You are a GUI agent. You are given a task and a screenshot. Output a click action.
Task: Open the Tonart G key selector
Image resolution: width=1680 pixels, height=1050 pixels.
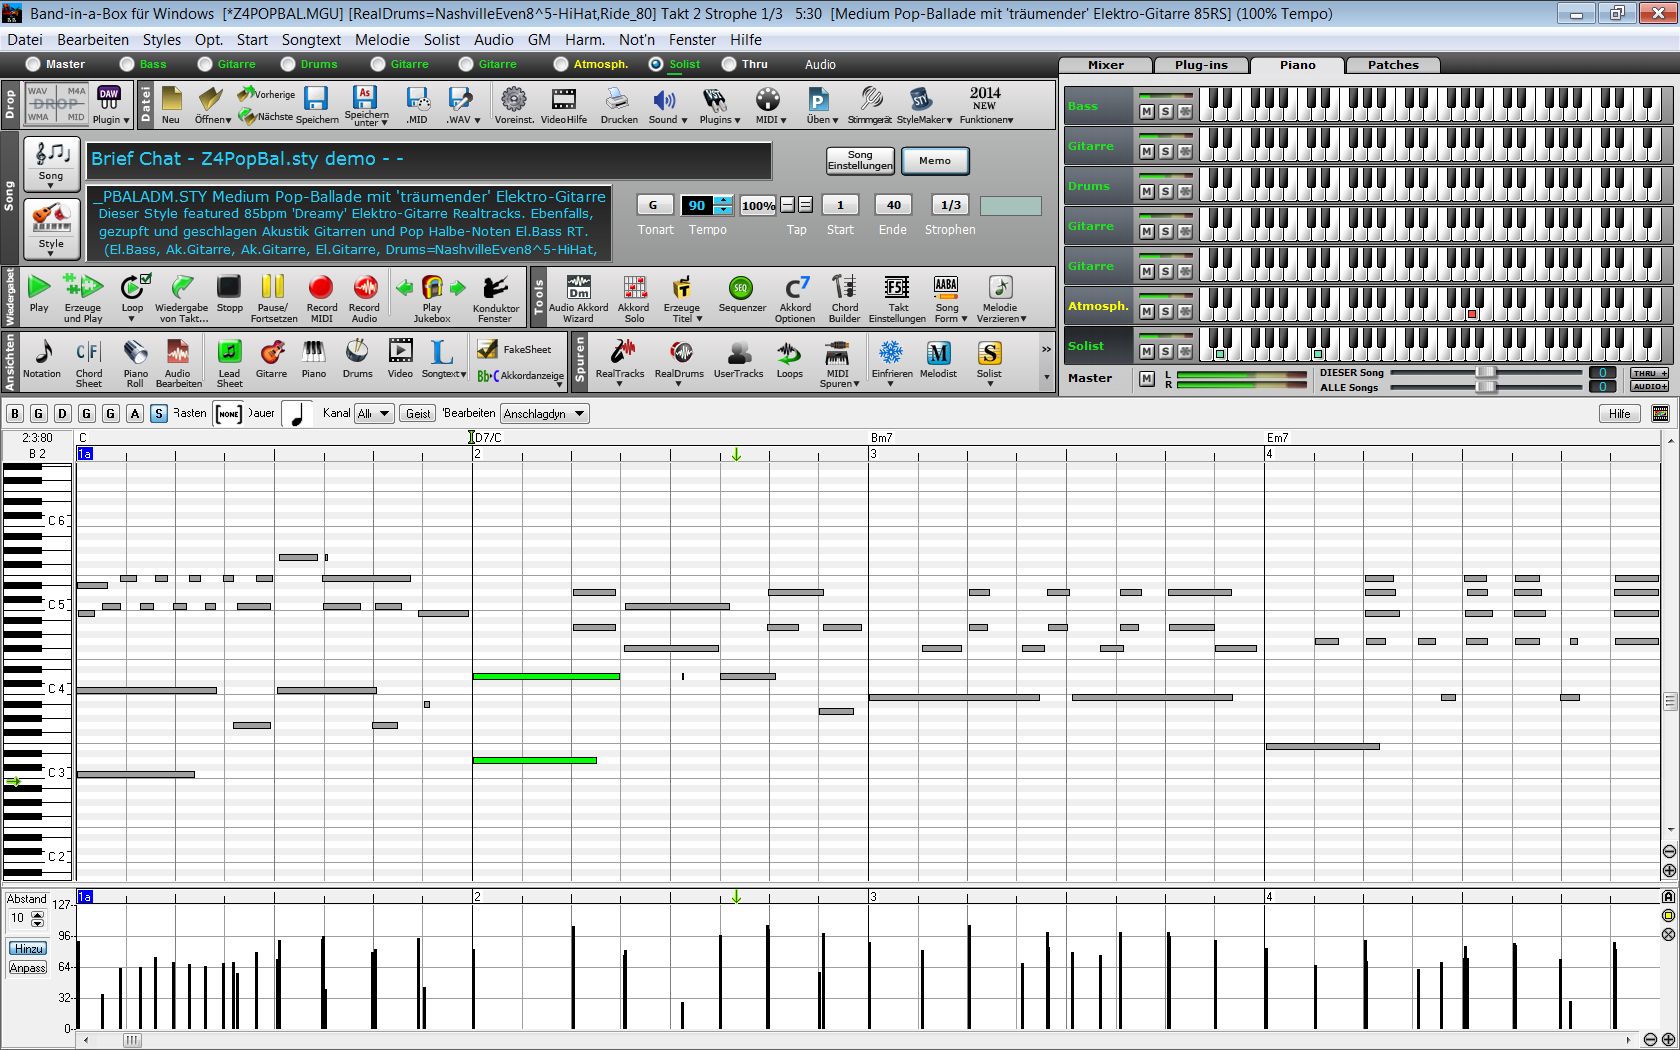tap(653, 205)
